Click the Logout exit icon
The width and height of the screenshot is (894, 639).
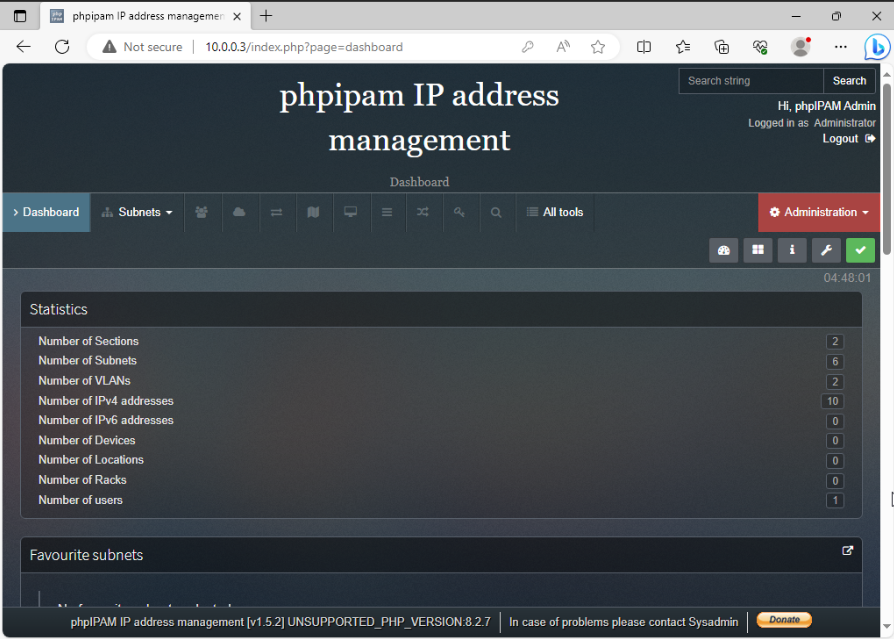click(870, 139)
